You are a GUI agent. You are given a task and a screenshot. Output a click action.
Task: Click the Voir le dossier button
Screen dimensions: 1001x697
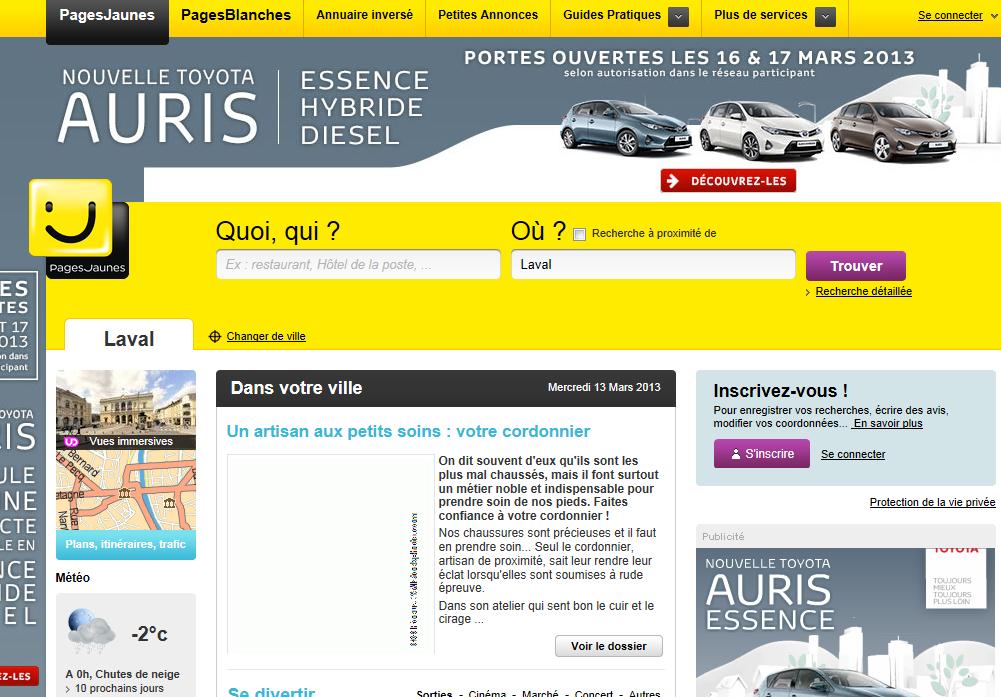coord(608,647)
